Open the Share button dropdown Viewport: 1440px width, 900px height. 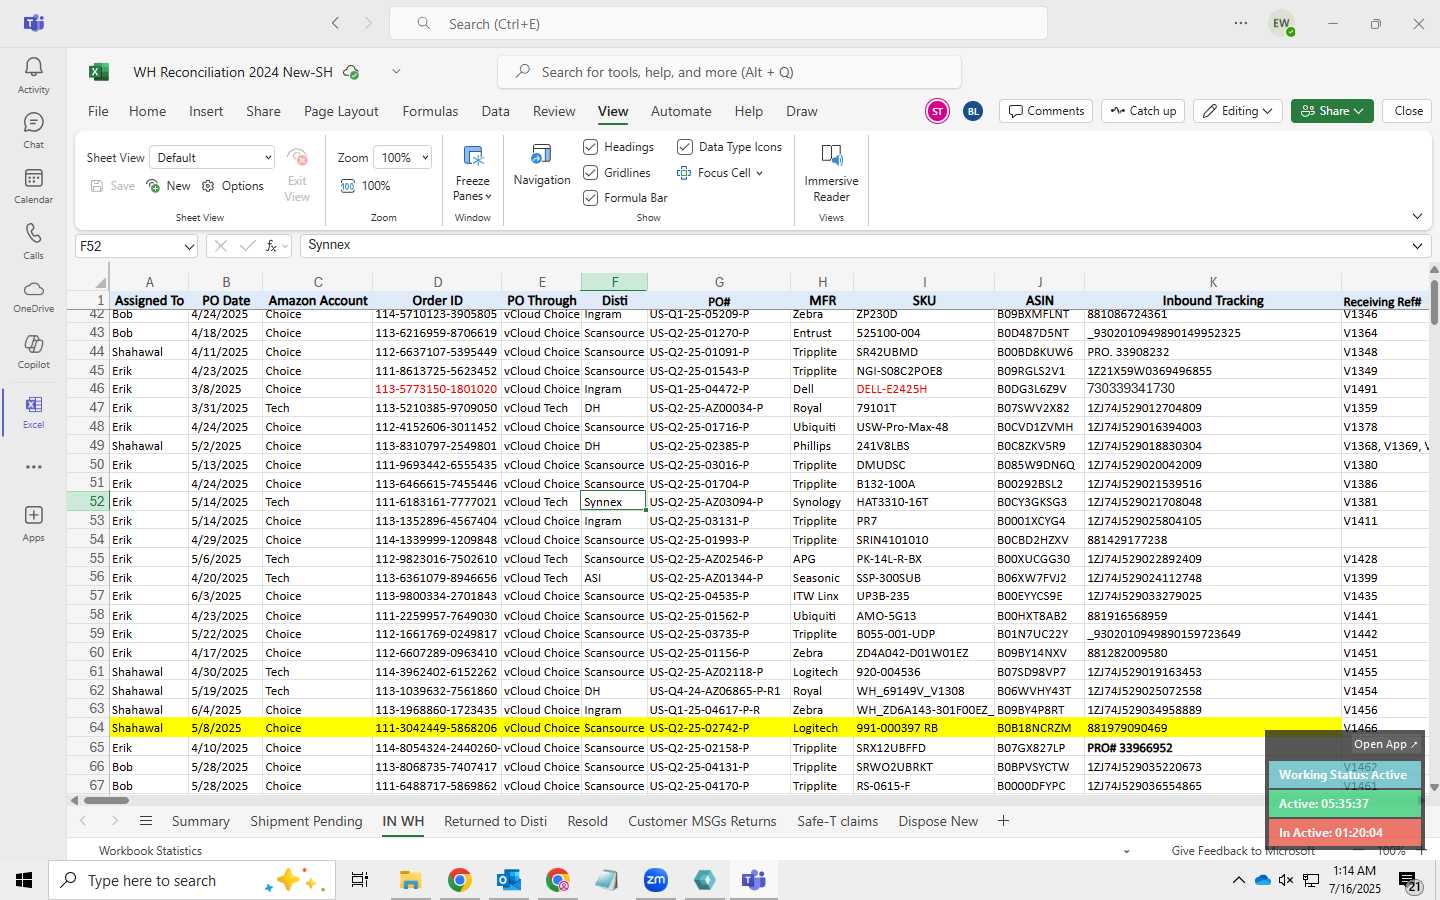pyautogui.click(x=1332, y=111)
